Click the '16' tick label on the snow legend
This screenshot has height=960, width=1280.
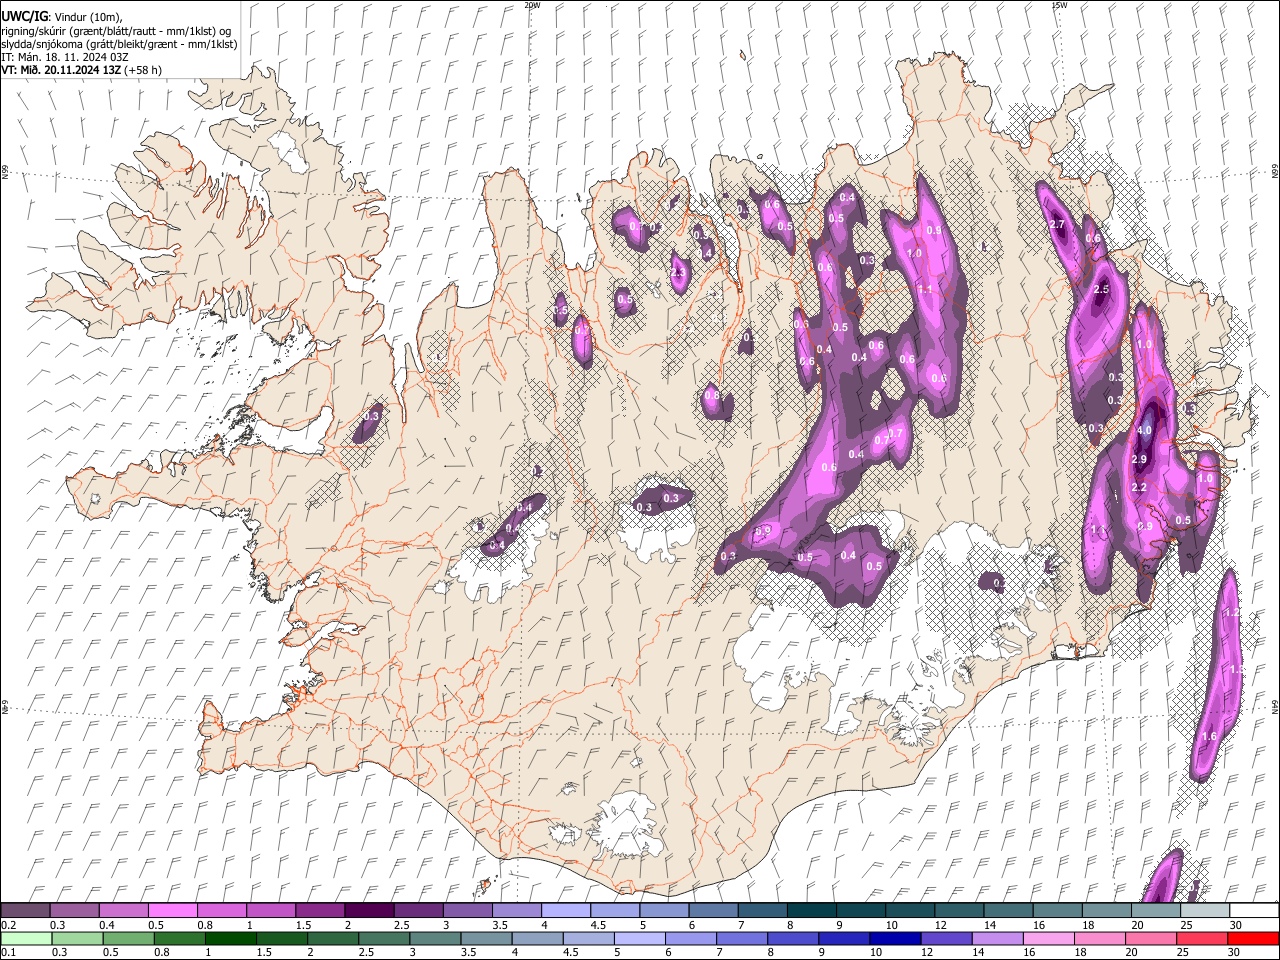click(1039, 925)
